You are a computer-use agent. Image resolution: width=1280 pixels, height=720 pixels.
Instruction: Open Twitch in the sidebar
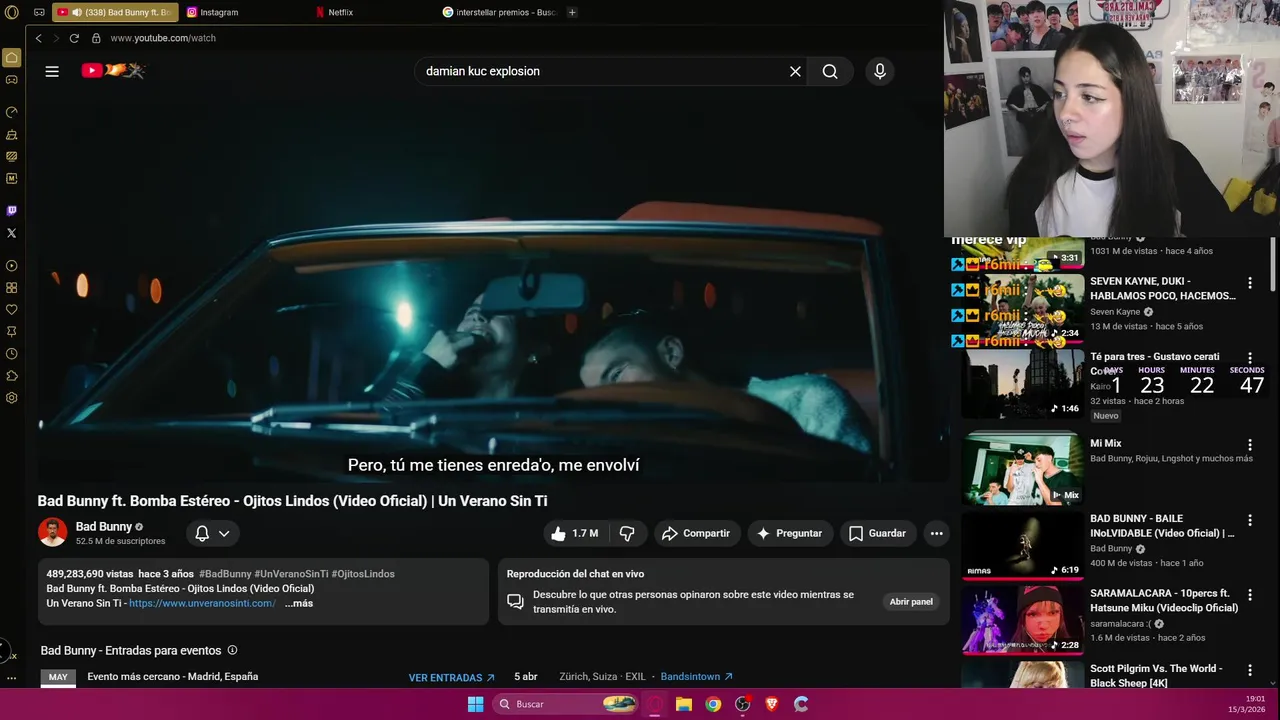click(12, 211)
